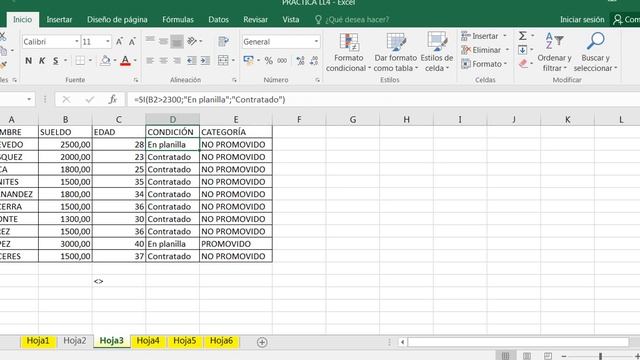Select Hoja1 sheet tab
This screenshot has width=640, height=360.
38,341
